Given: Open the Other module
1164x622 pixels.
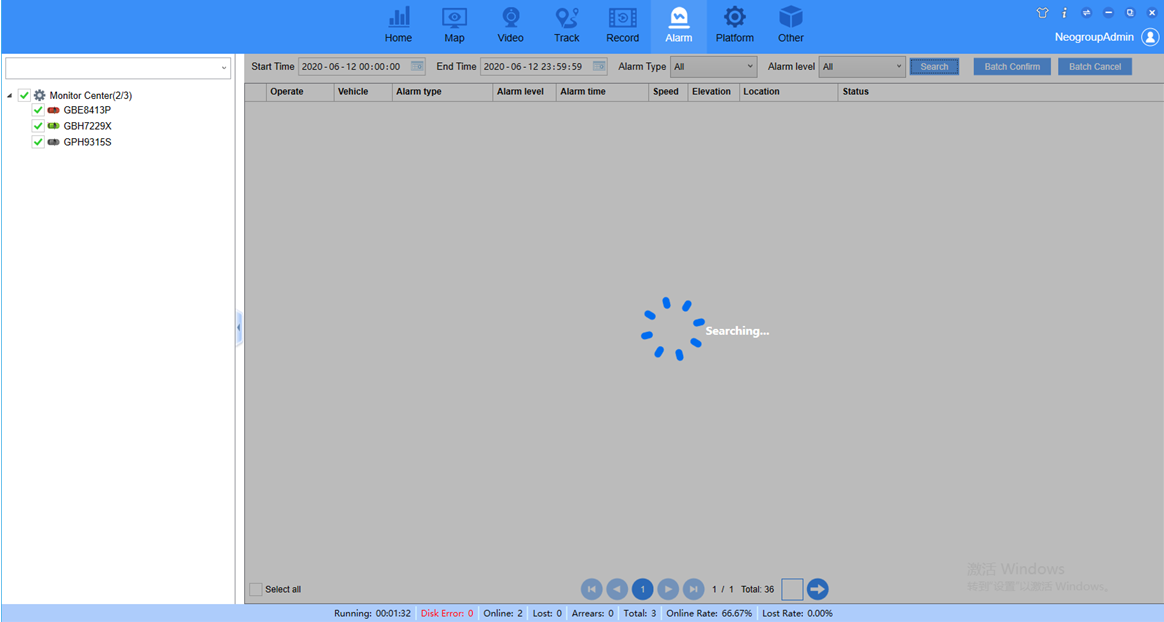Looking at the screenshot, I should coord(791,25).
